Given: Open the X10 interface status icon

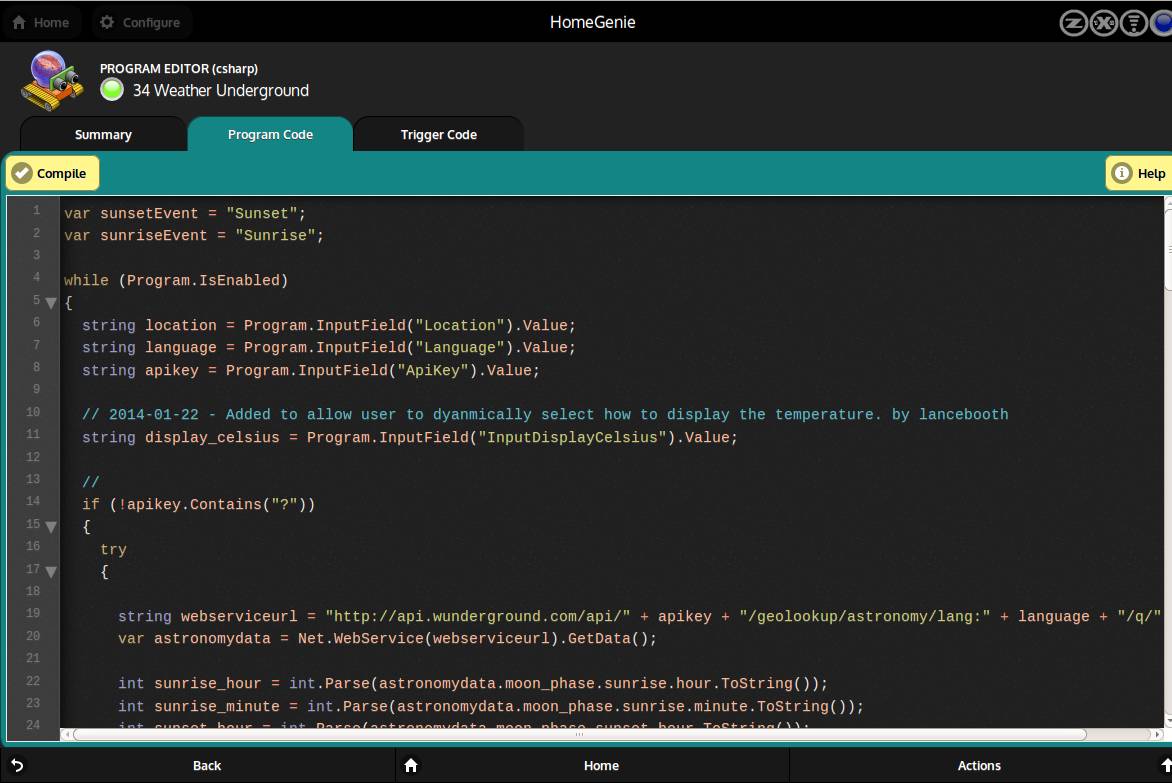Looking at the screenshot, I should pos(1104,23).
